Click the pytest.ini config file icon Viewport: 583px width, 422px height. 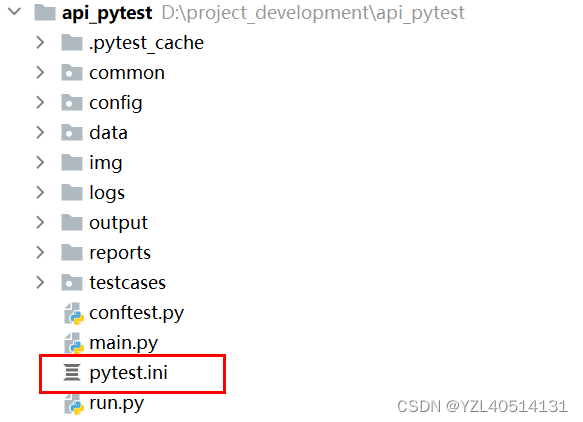pos(72,373)
